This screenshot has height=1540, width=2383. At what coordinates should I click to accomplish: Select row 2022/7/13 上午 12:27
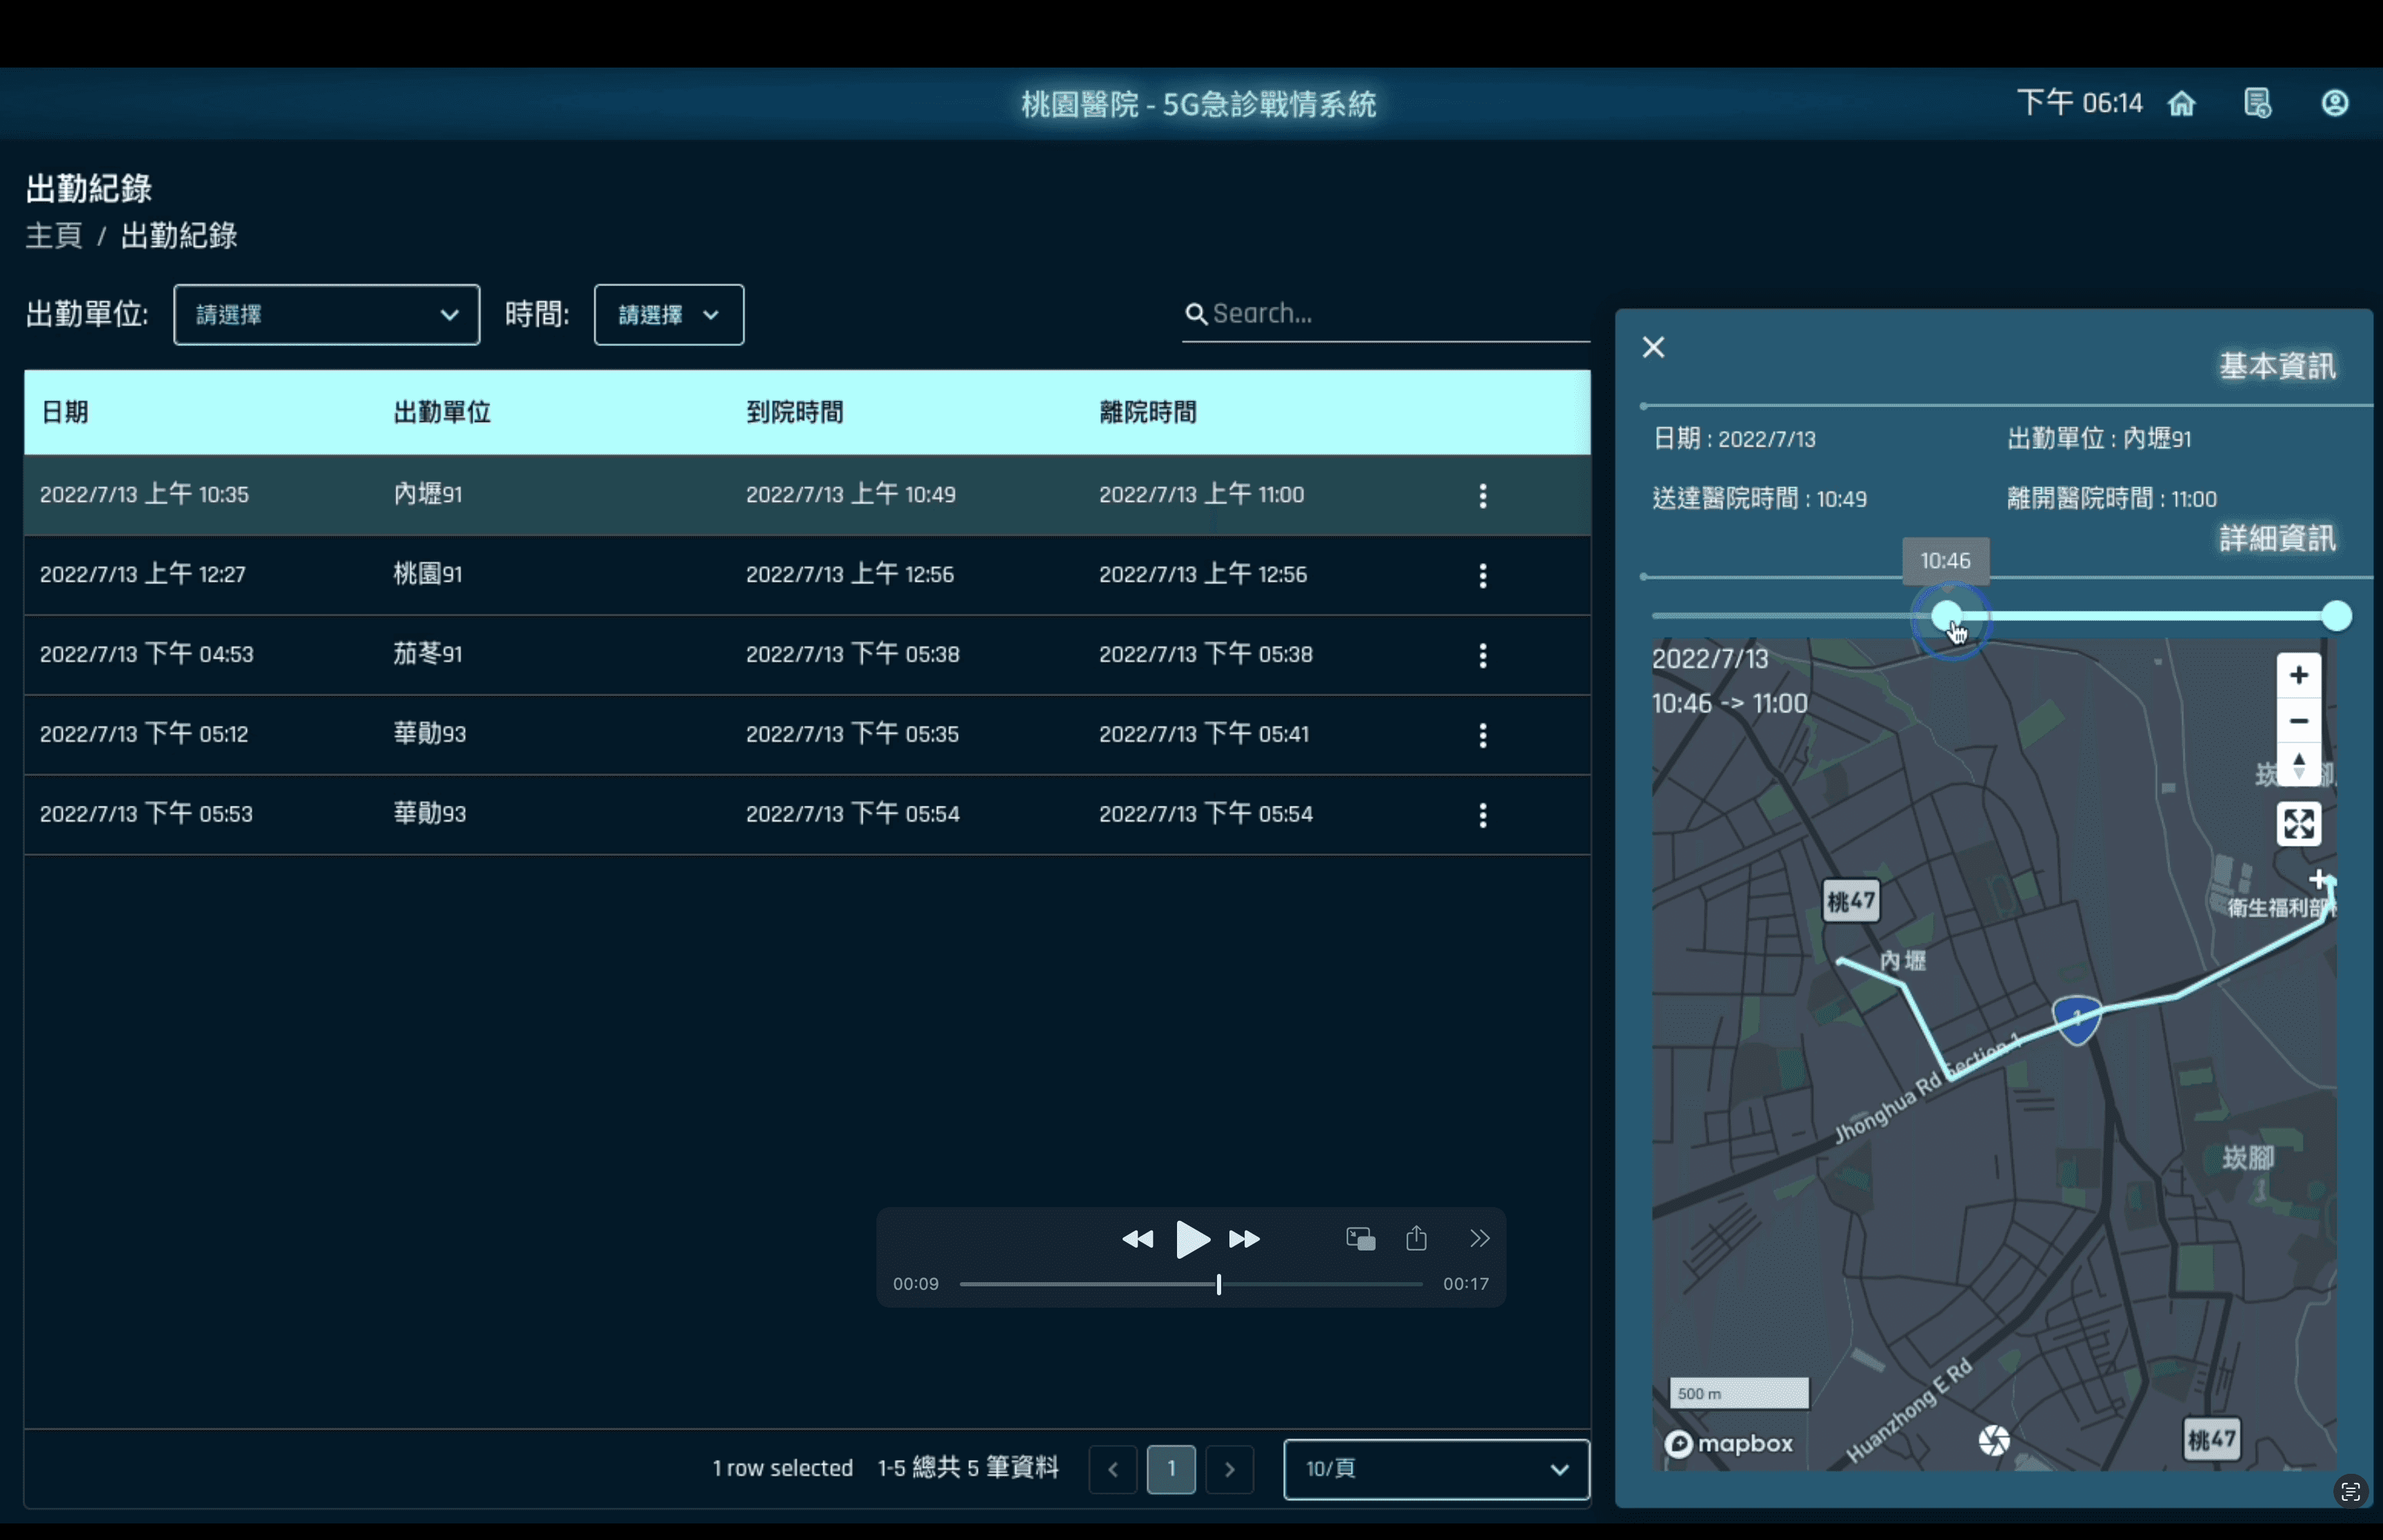click(807, 575)
